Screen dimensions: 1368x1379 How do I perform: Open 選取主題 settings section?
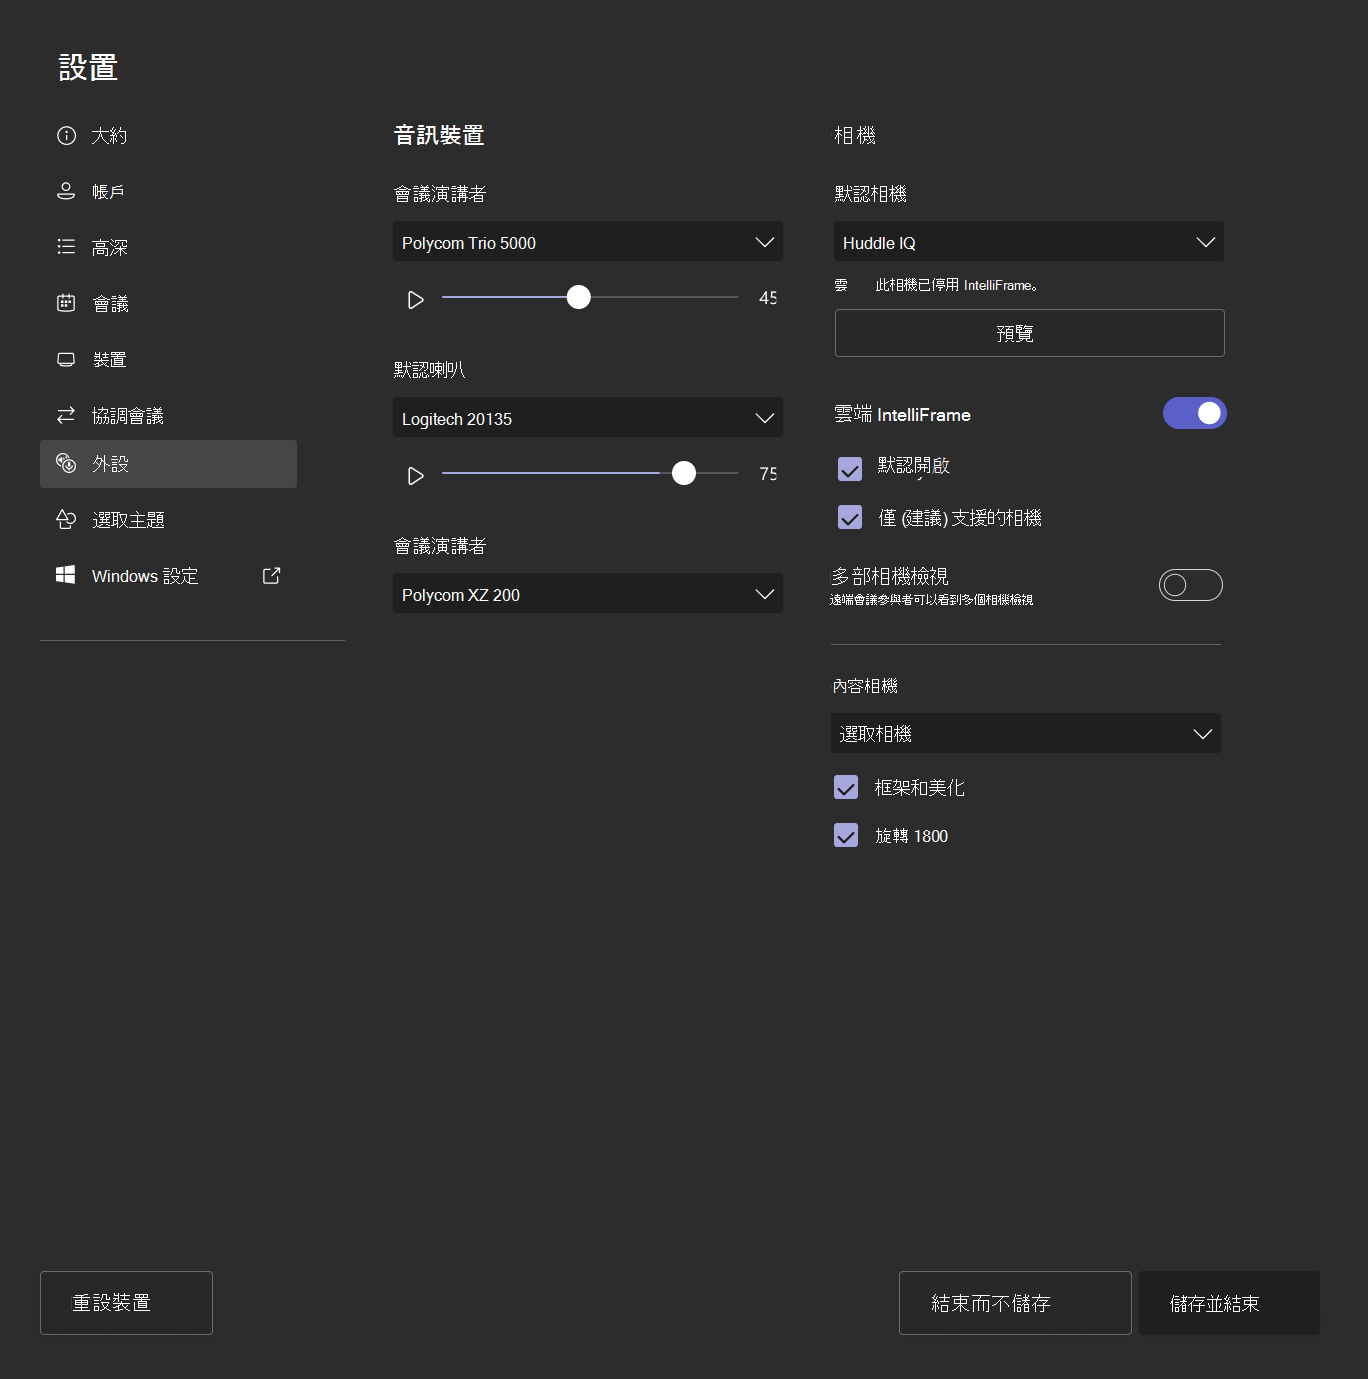click(168, 520)
